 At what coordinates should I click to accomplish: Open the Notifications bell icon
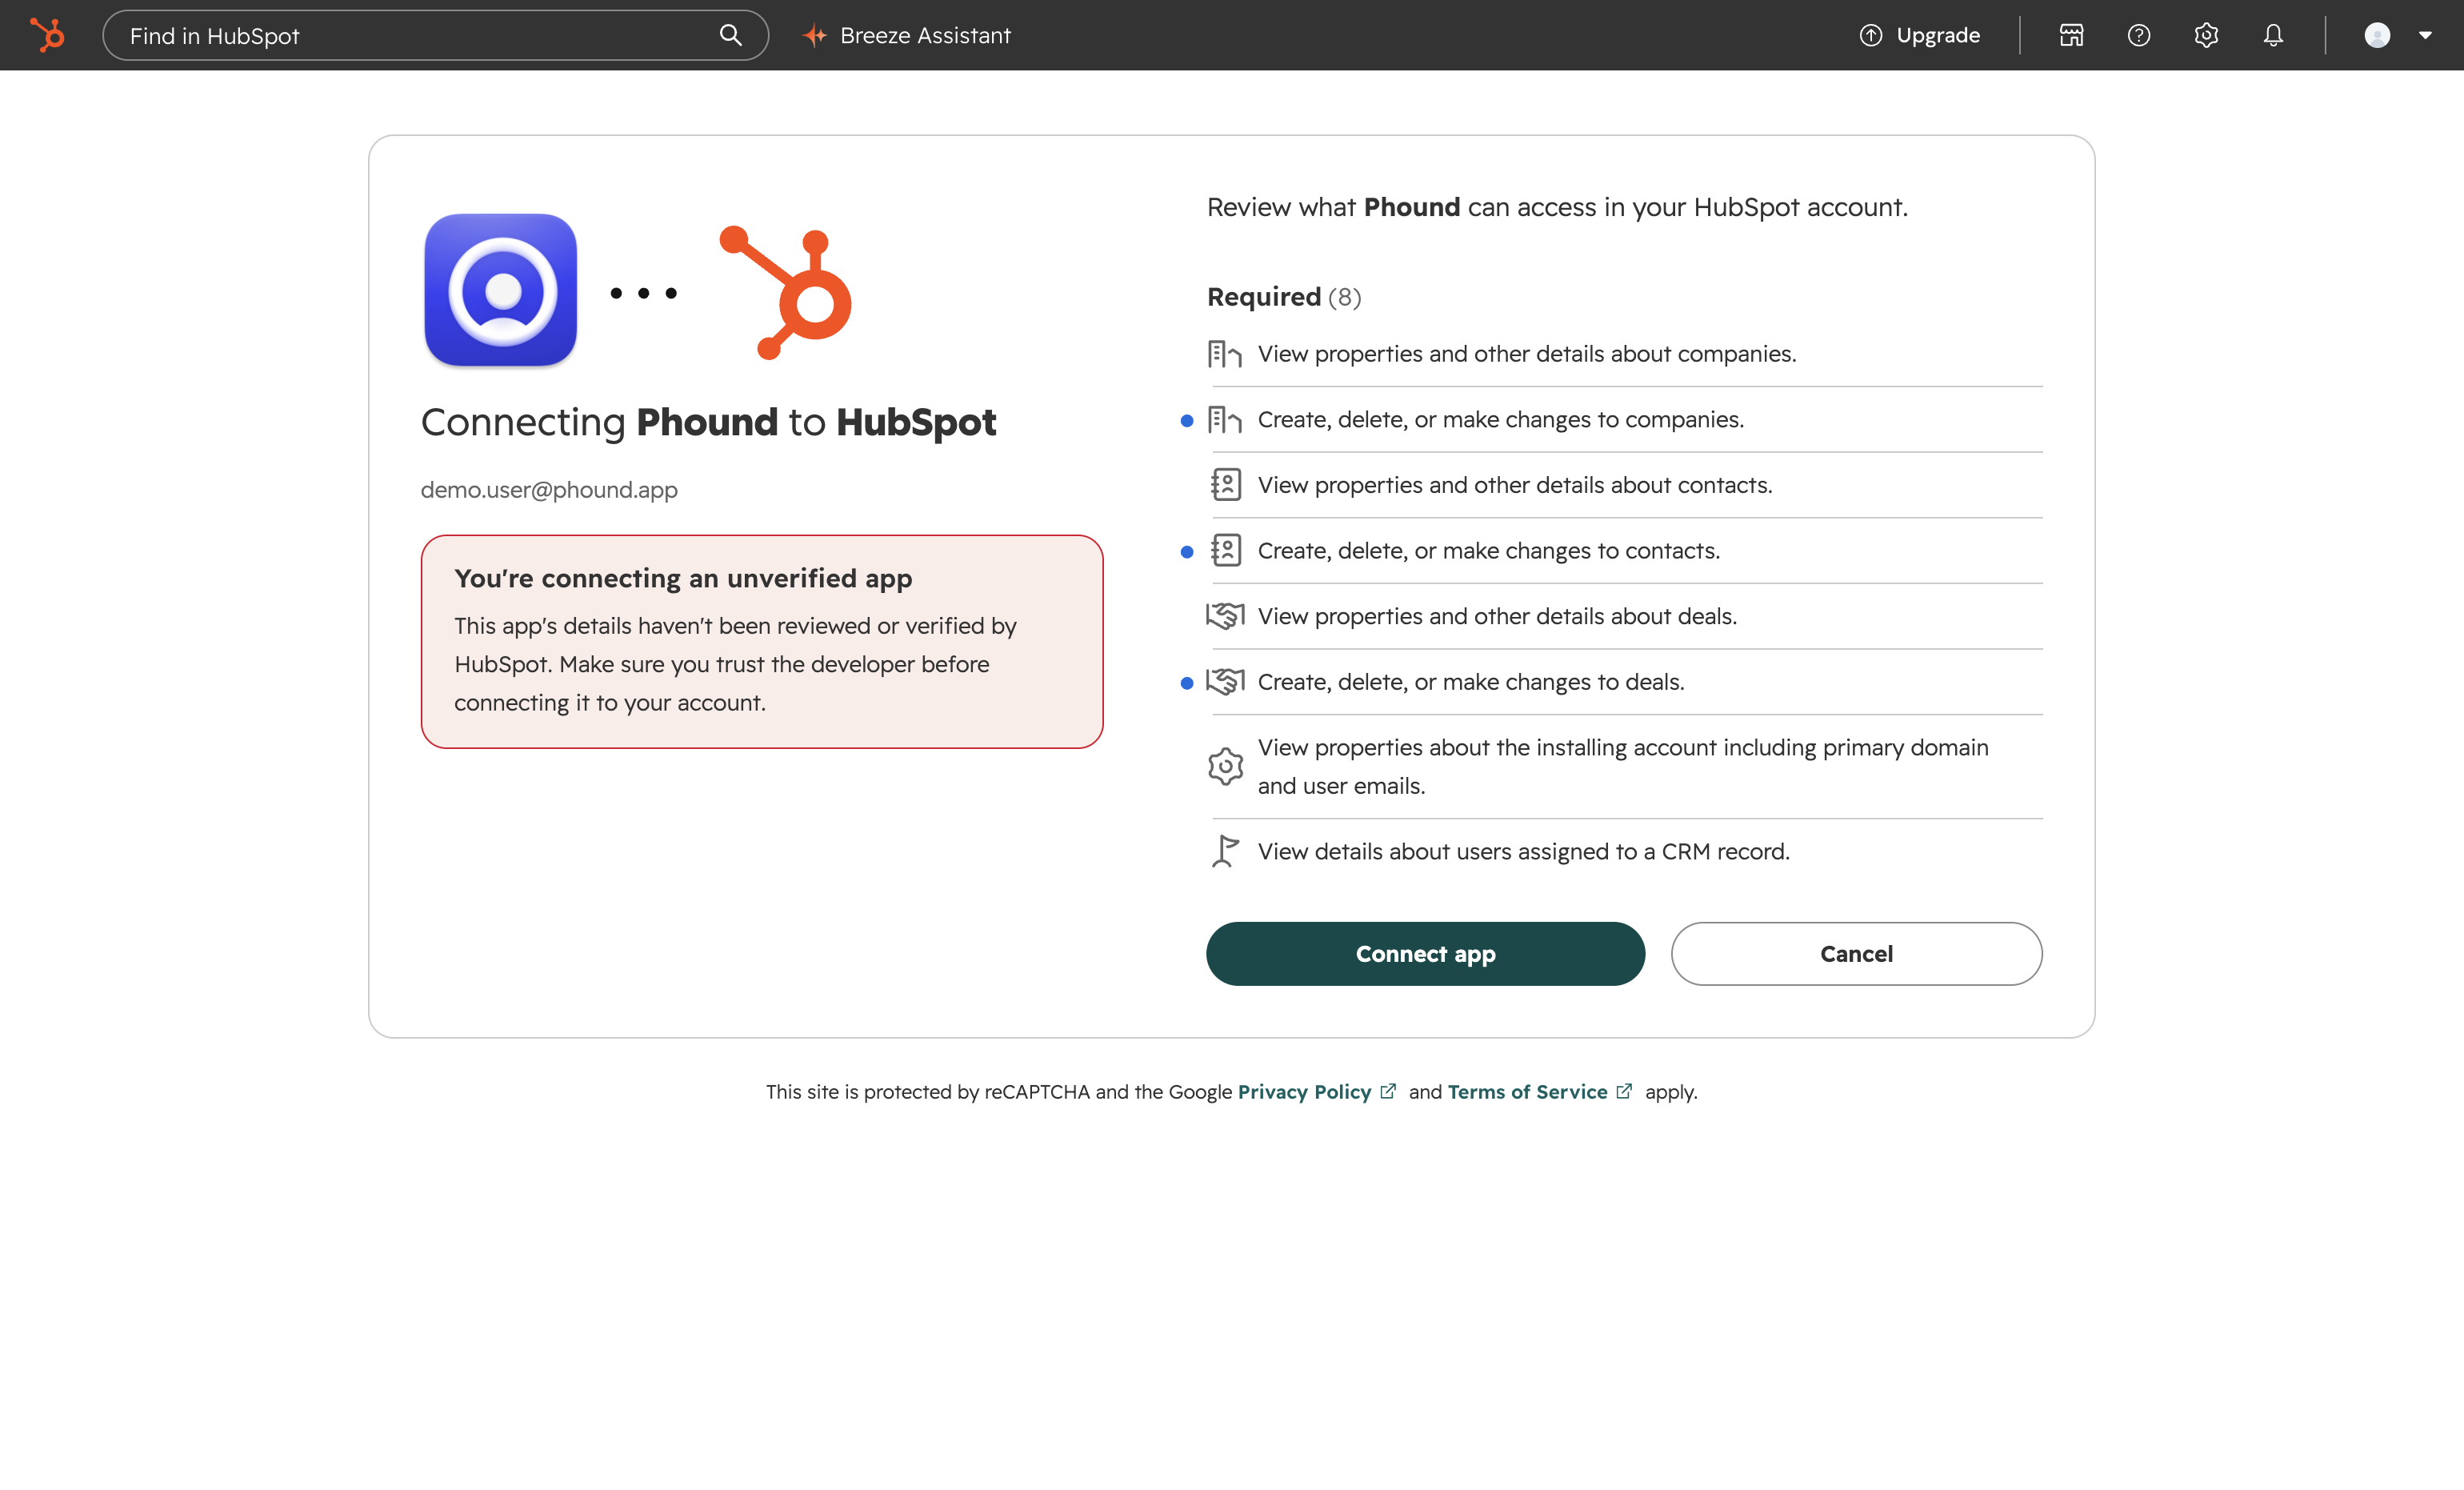pyautogui.click(x=2273, y=35)
